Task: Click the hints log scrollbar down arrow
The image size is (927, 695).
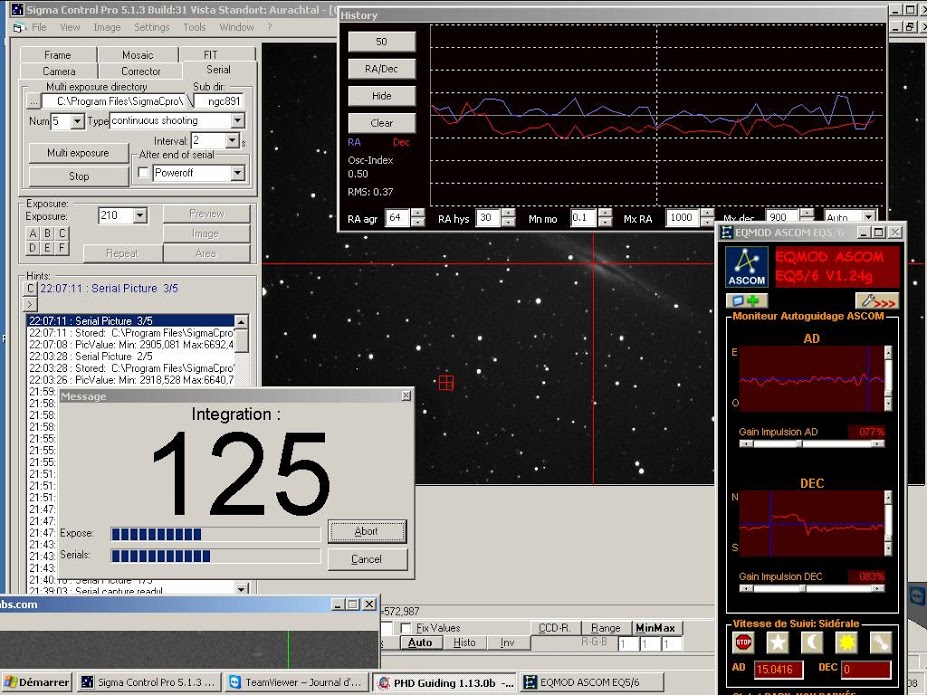Action: 241,589
